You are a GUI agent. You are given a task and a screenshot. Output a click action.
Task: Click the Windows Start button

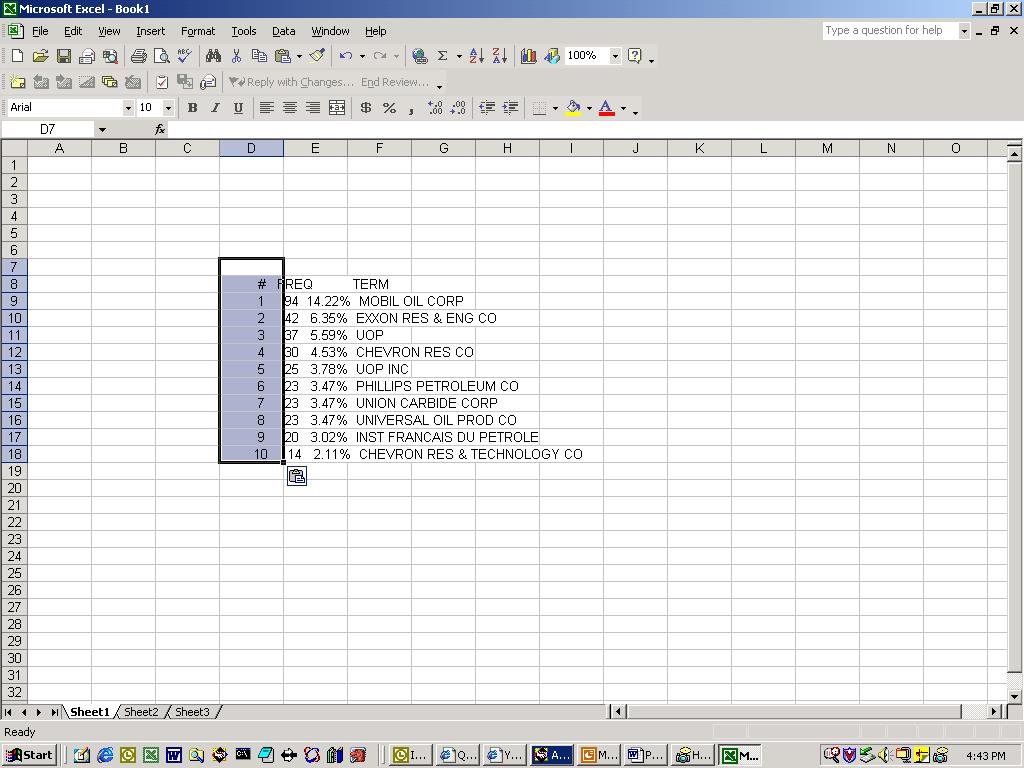tap(29, 755)
